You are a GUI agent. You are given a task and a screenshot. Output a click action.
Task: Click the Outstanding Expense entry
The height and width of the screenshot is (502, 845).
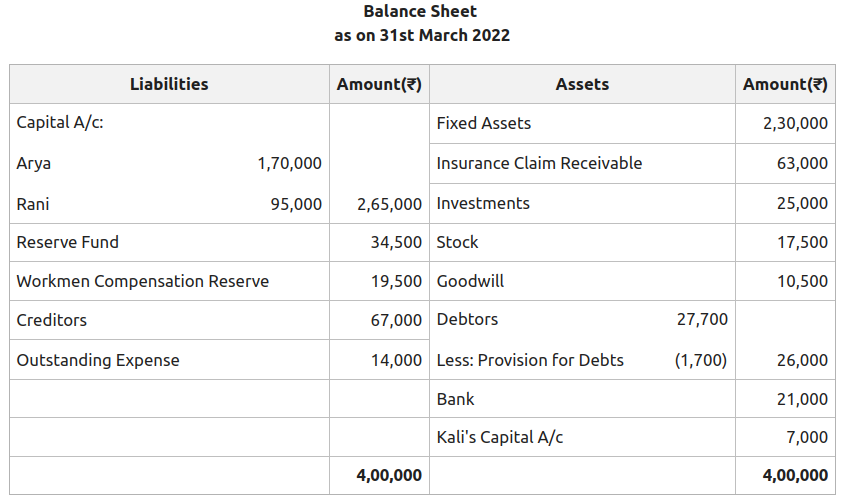click(x=98, y=360)
